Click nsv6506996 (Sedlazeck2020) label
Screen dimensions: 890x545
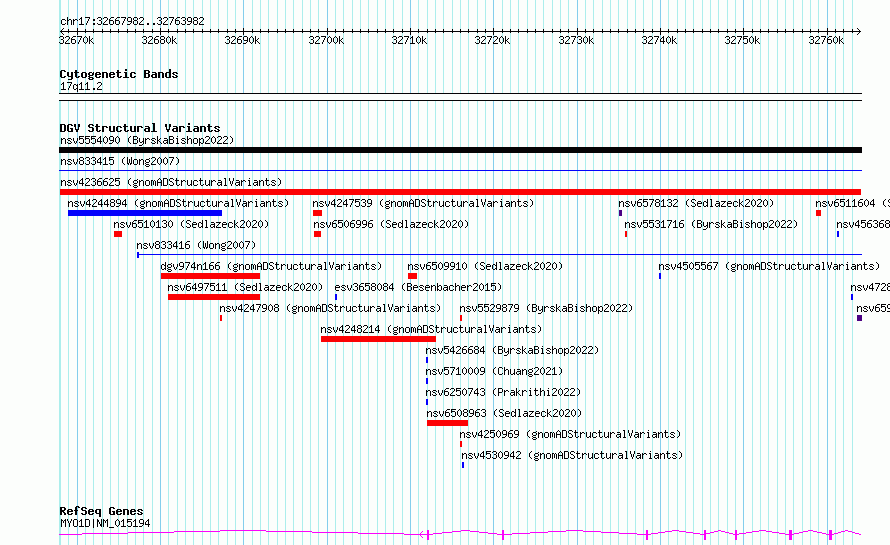point(391,224)
